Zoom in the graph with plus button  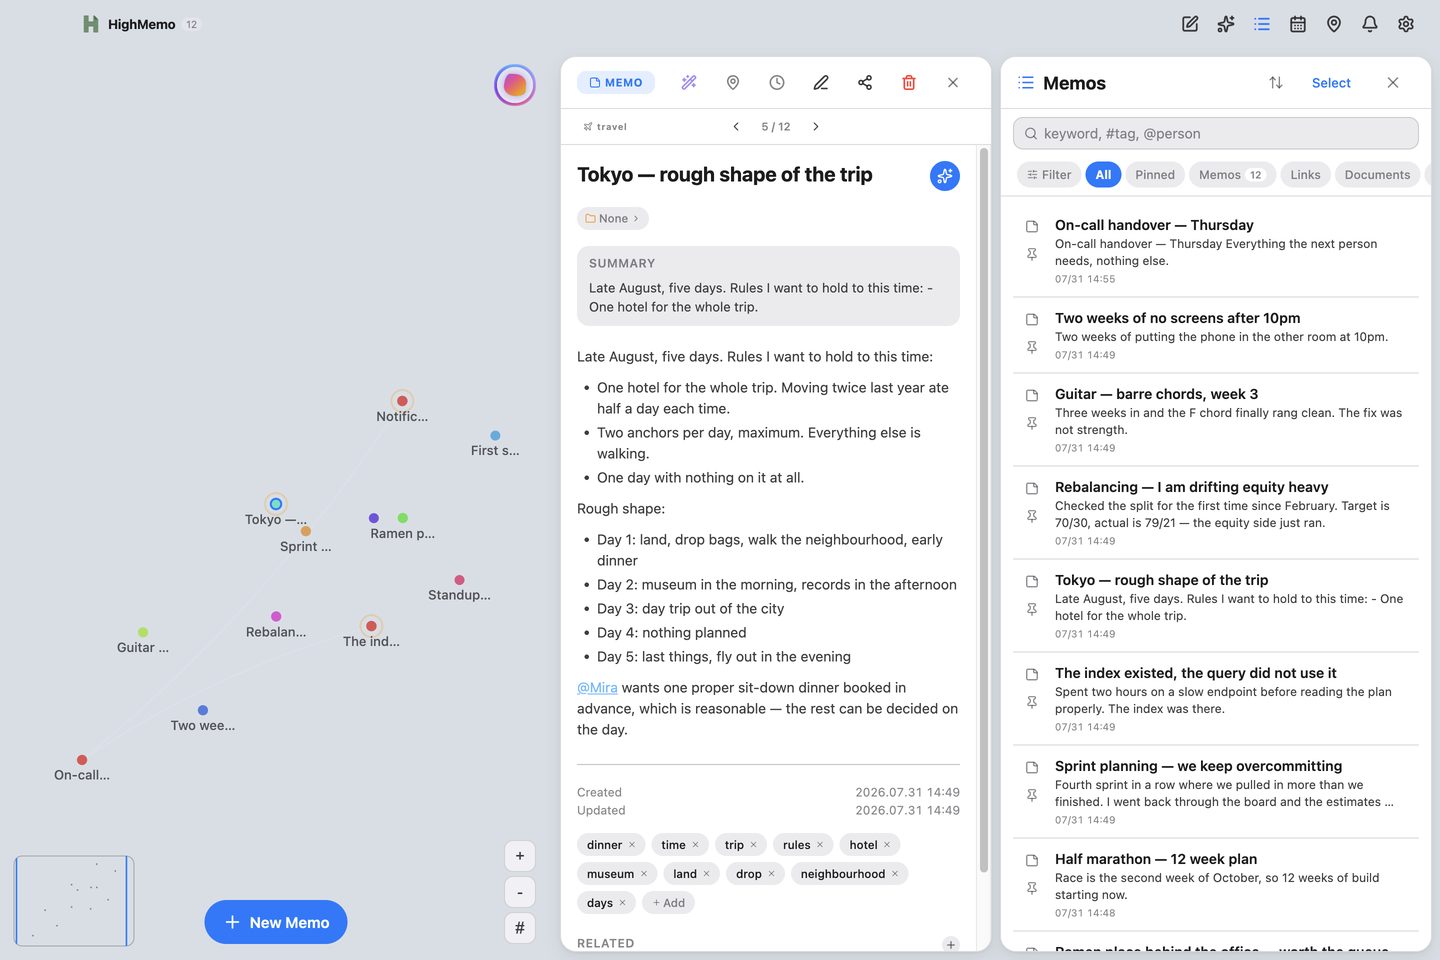tap(520, 856)
